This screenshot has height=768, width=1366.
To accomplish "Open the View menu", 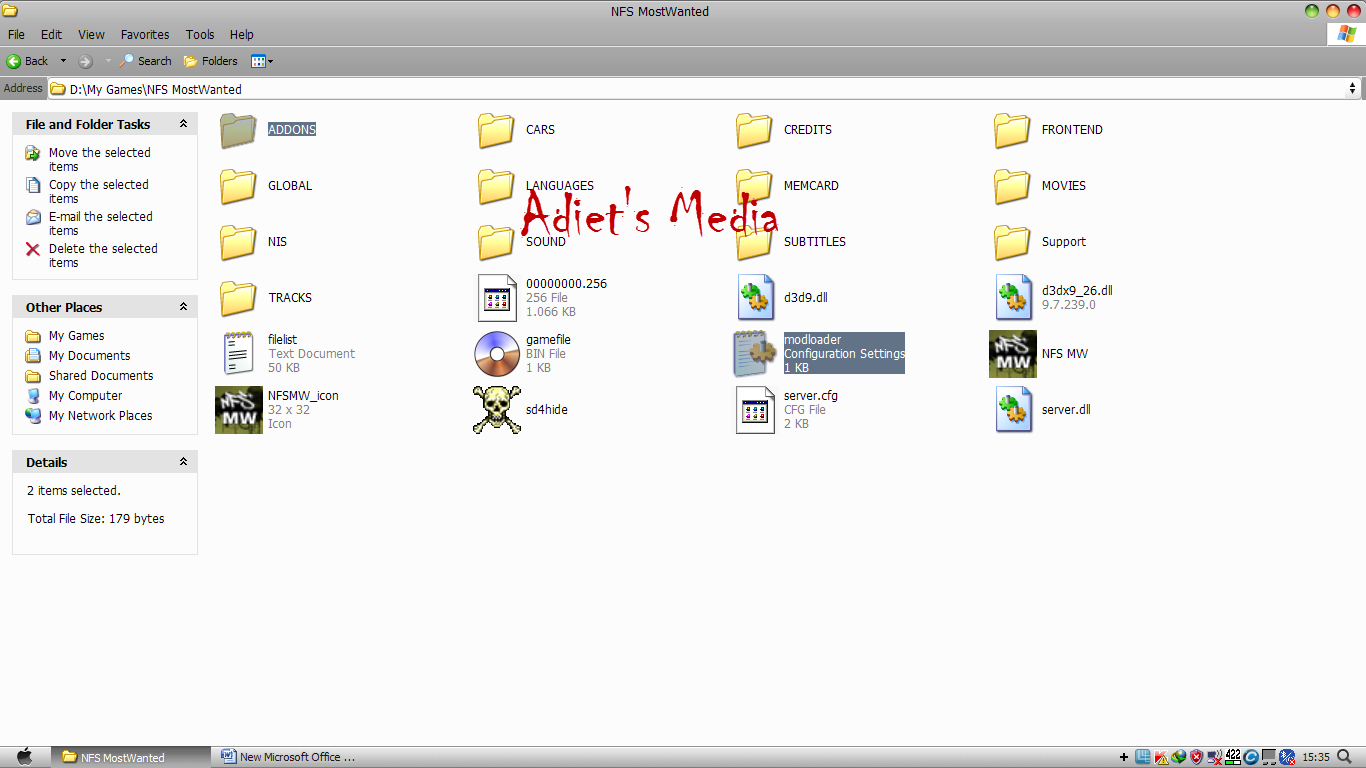I will [x=91, y=34].
